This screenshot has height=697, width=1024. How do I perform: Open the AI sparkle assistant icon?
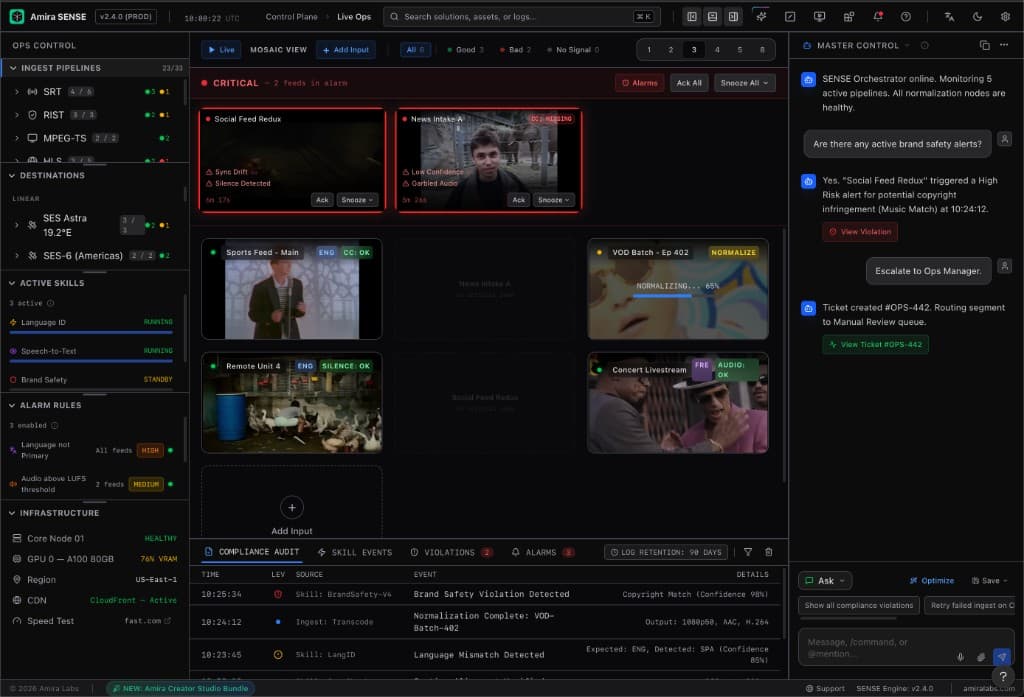(x=761, y=16)
